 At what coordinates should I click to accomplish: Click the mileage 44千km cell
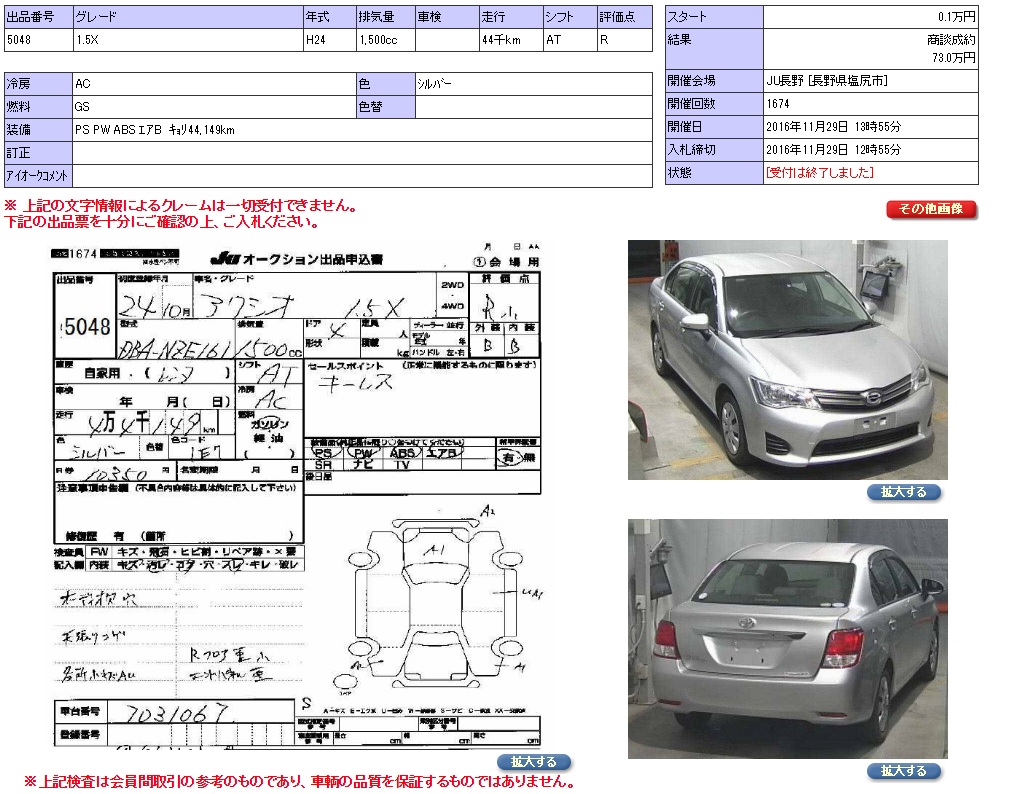[509, 40]
